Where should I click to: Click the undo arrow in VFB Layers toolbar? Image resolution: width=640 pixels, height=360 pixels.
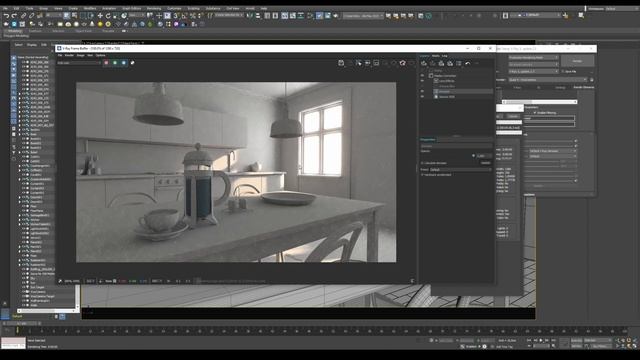[x=468, y=63]
